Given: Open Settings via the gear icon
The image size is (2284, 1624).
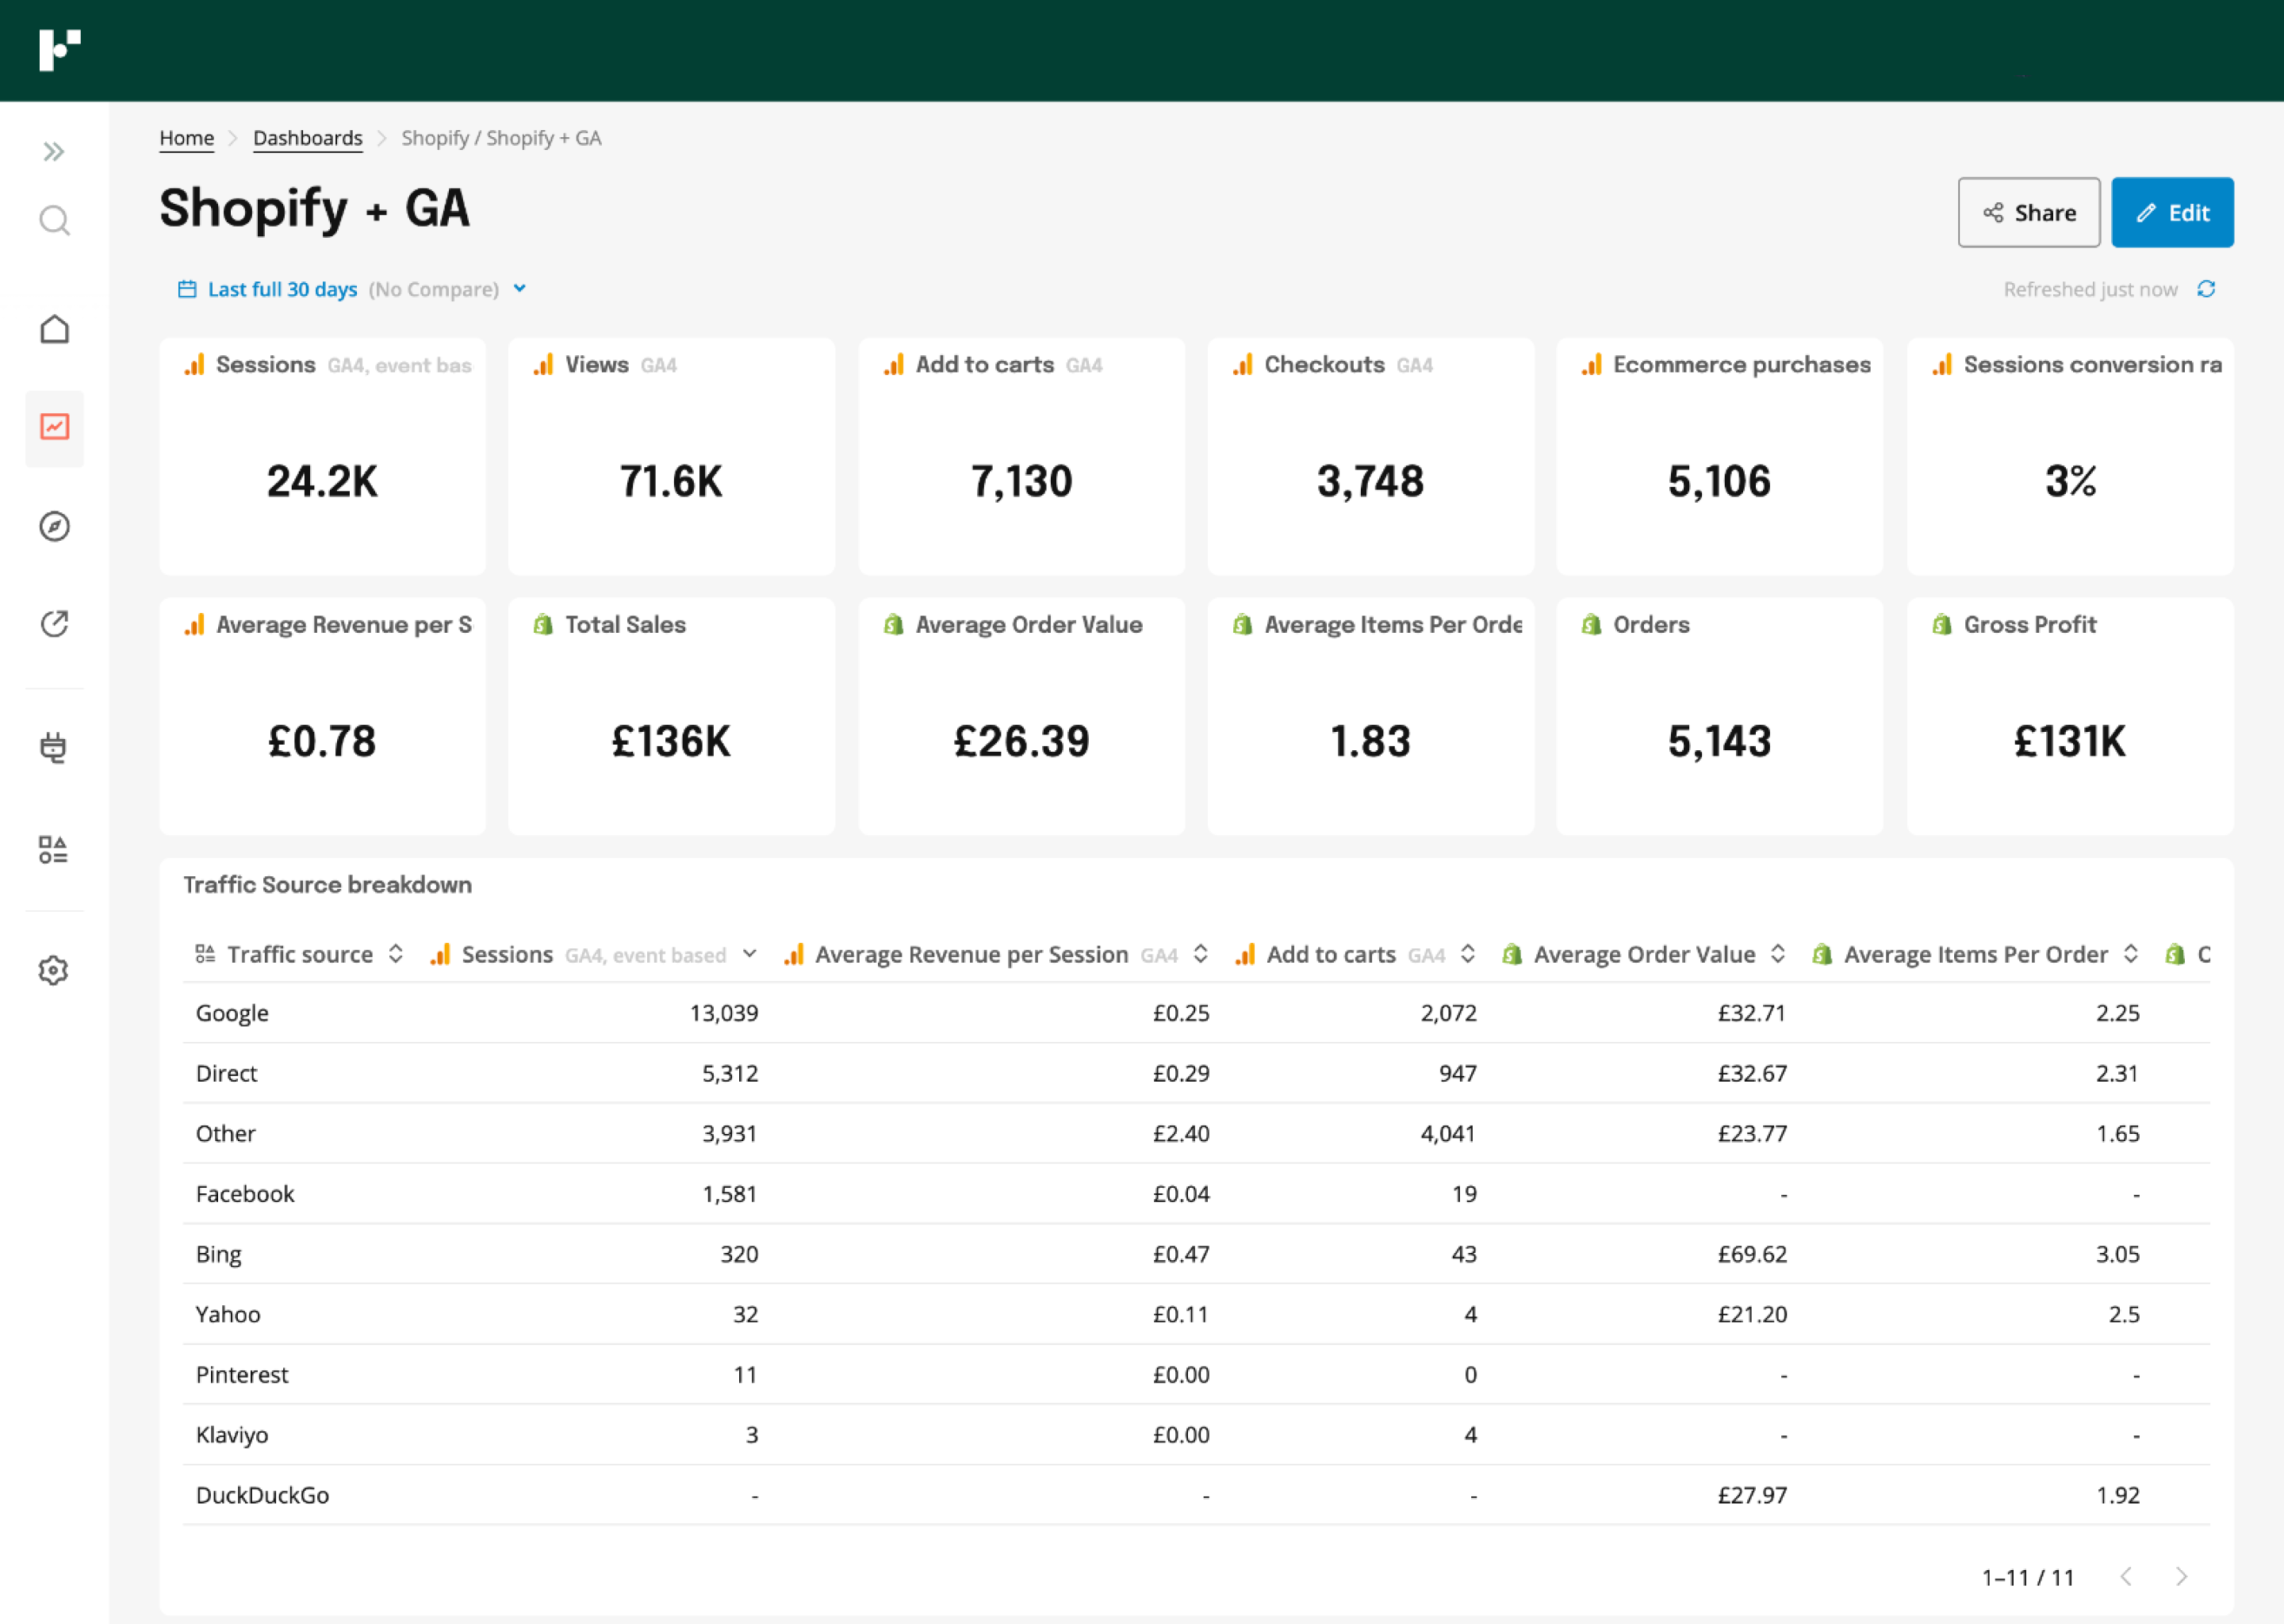Looking at the screenshot, I should pyautogui.click(x=55, y=969).
